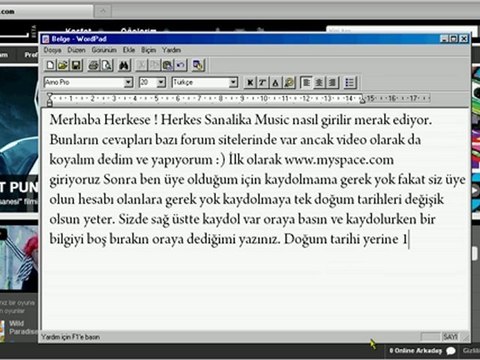Click the chat bubble icon beside Online Arkadaş
This screenshot has width=480, height=360.
451,351
